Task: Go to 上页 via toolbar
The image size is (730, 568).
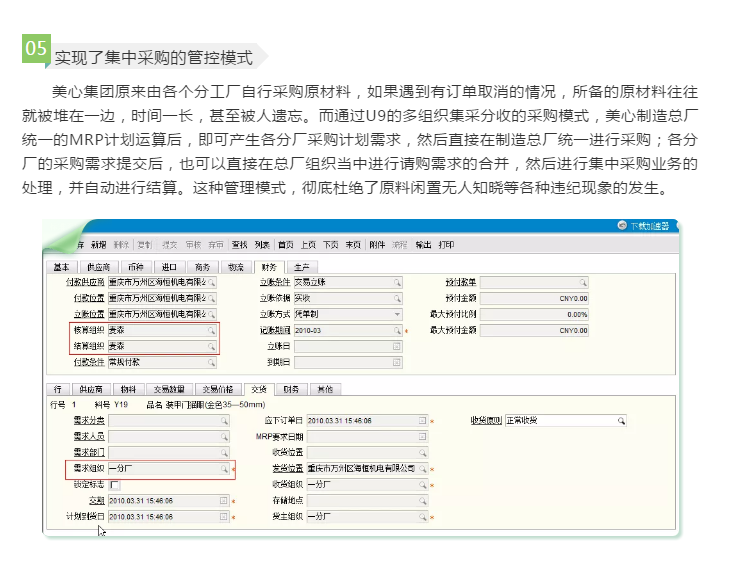Action: tap(308, 245)
